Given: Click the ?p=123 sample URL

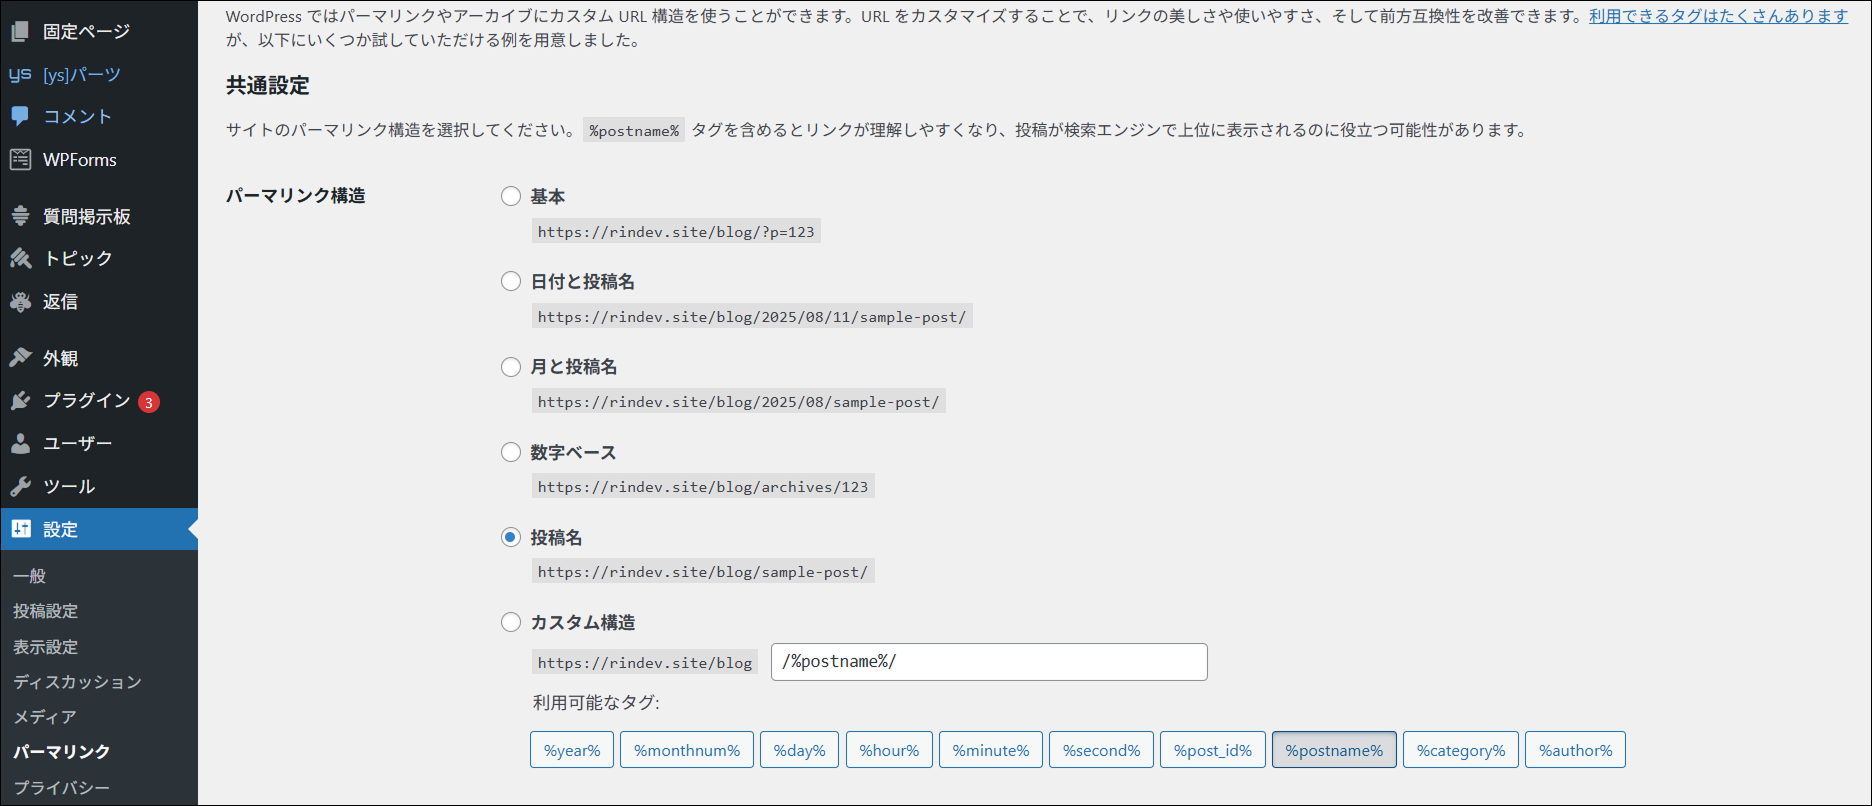Looking at the screenshot, I should click(676, 232).
